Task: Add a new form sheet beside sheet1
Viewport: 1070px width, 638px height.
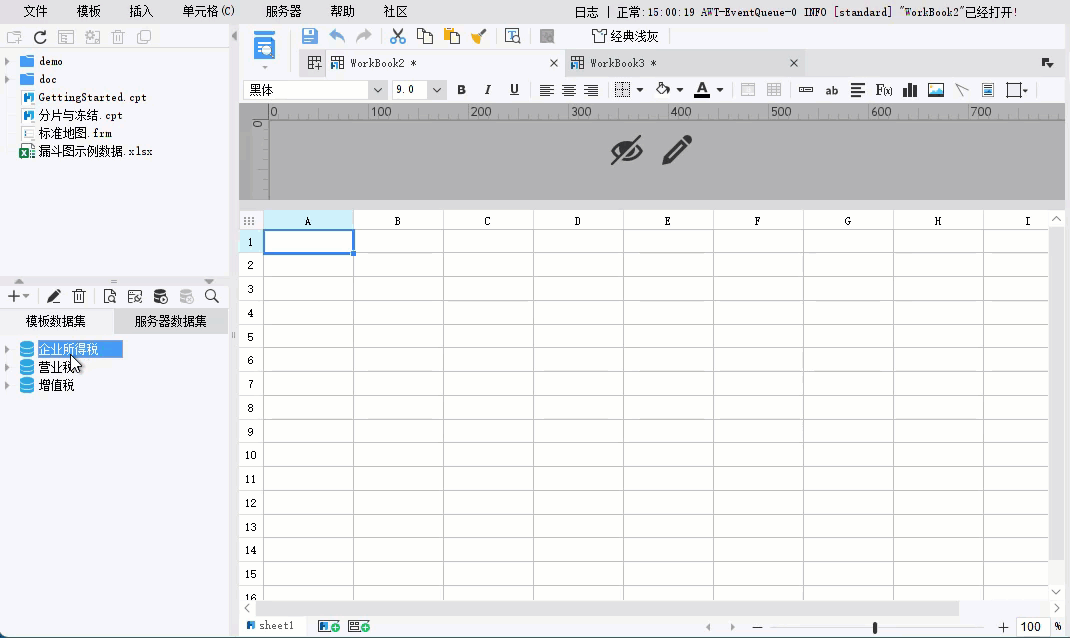Action: coord(359,626)
